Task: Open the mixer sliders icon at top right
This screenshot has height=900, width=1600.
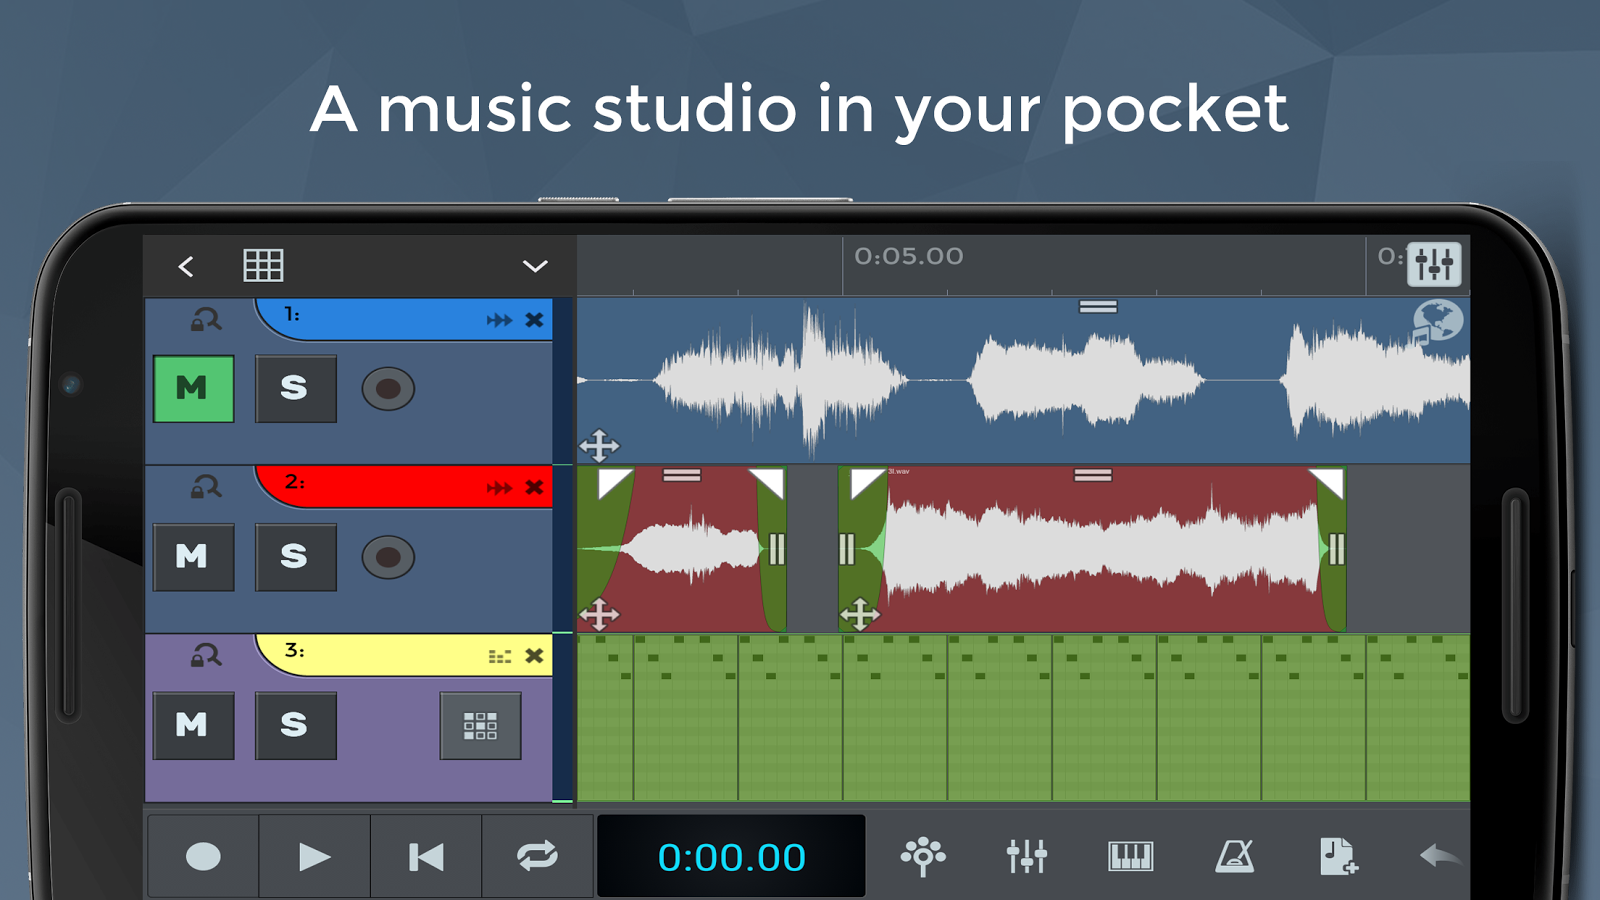Action: pos(1435,265)
